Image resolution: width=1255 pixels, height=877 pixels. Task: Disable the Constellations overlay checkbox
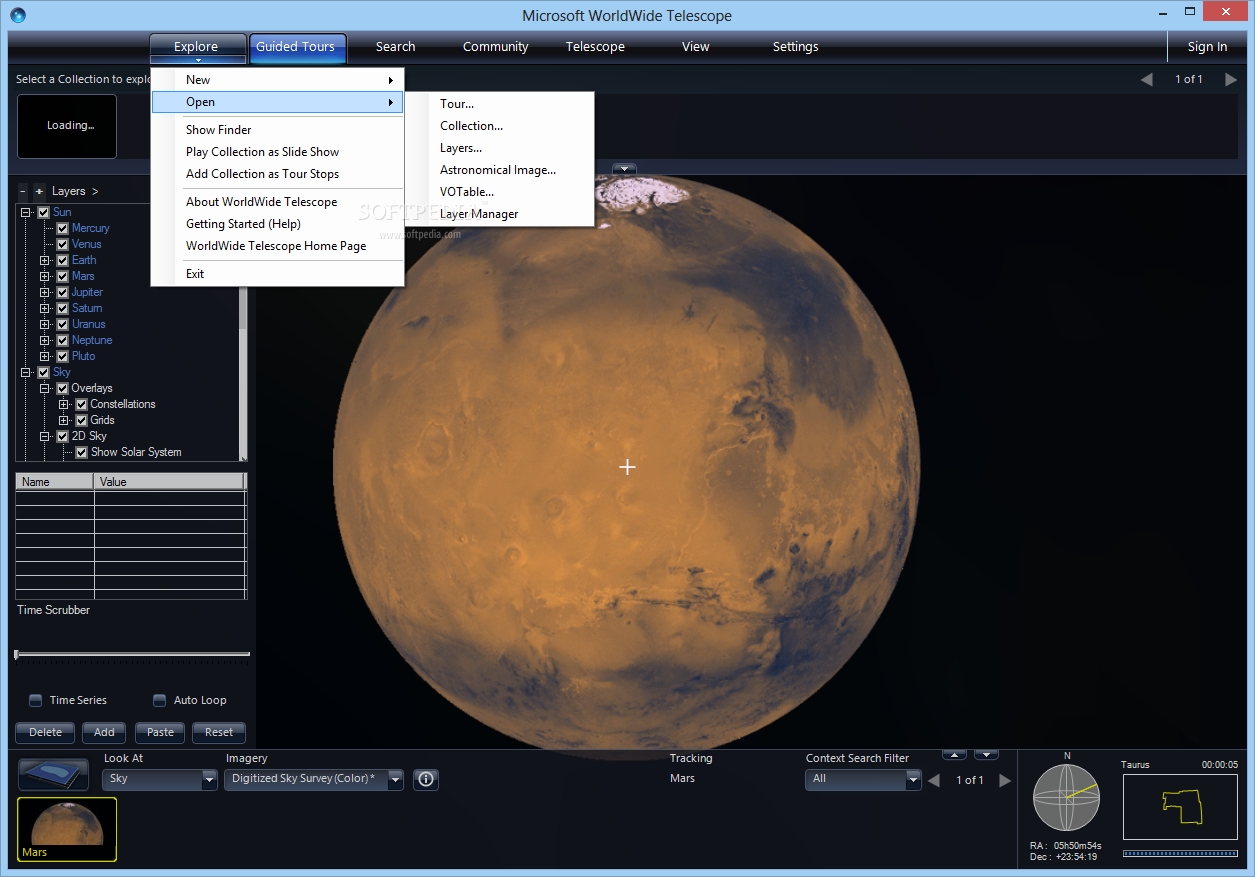[x=82, y=404]
